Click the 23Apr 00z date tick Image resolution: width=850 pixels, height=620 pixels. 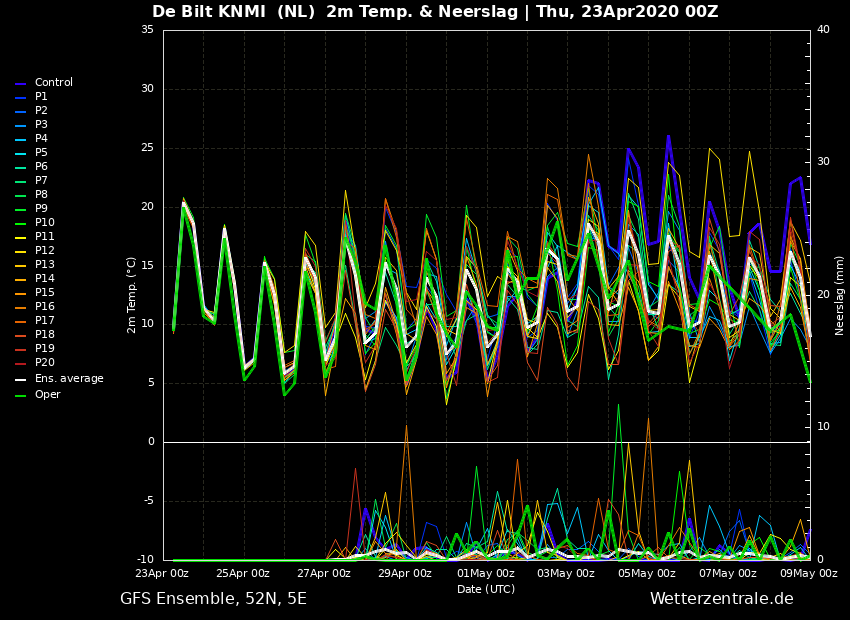[x=162, y=574]
